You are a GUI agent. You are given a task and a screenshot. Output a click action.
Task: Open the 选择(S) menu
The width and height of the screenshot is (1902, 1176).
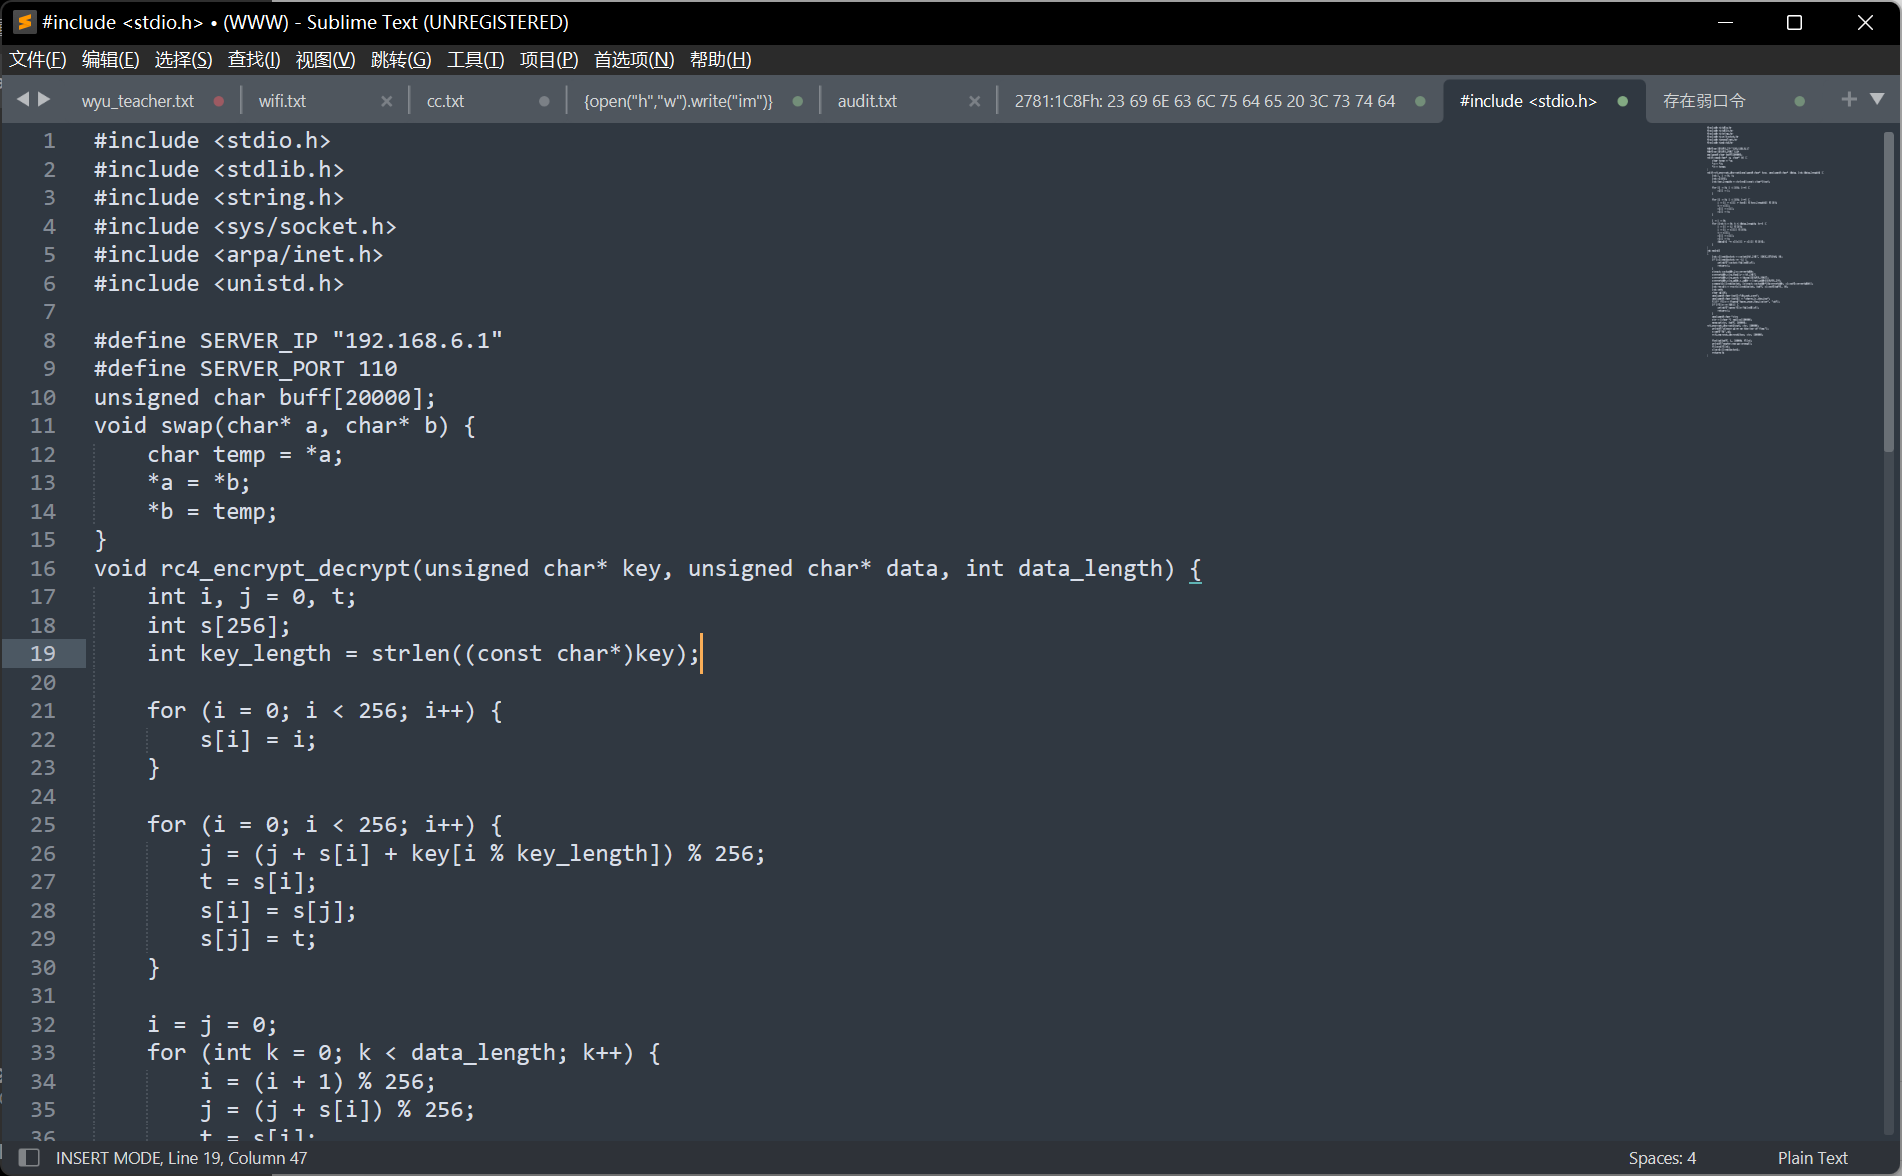tap(183, 60)
